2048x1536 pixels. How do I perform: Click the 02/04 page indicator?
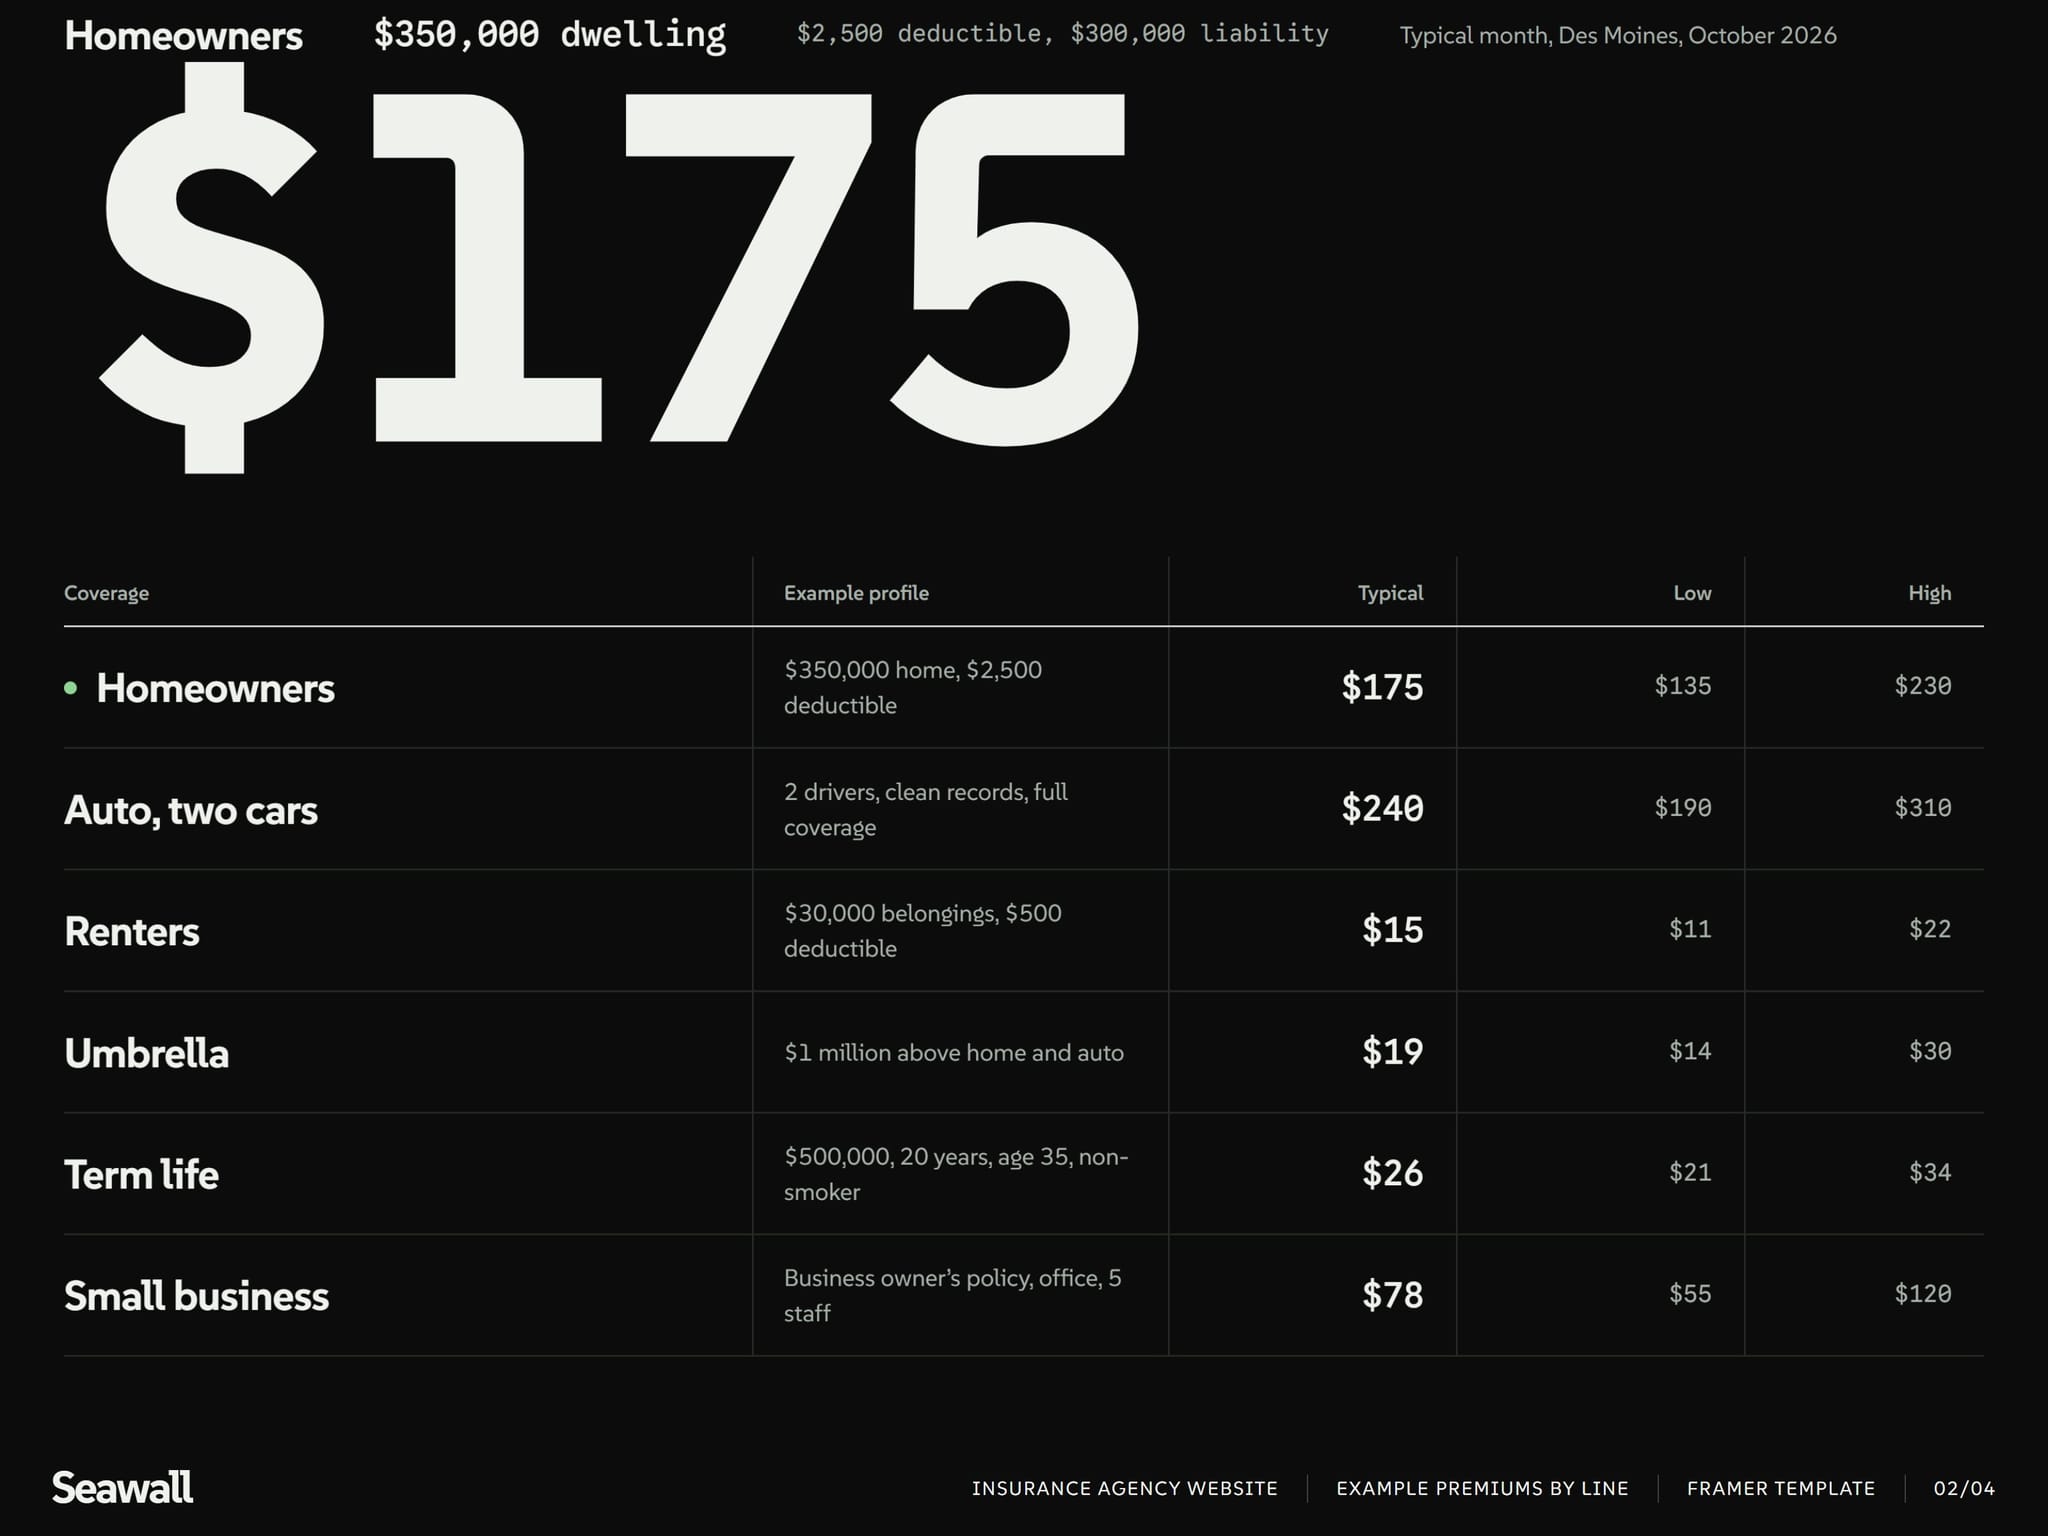point(1964,1489)
